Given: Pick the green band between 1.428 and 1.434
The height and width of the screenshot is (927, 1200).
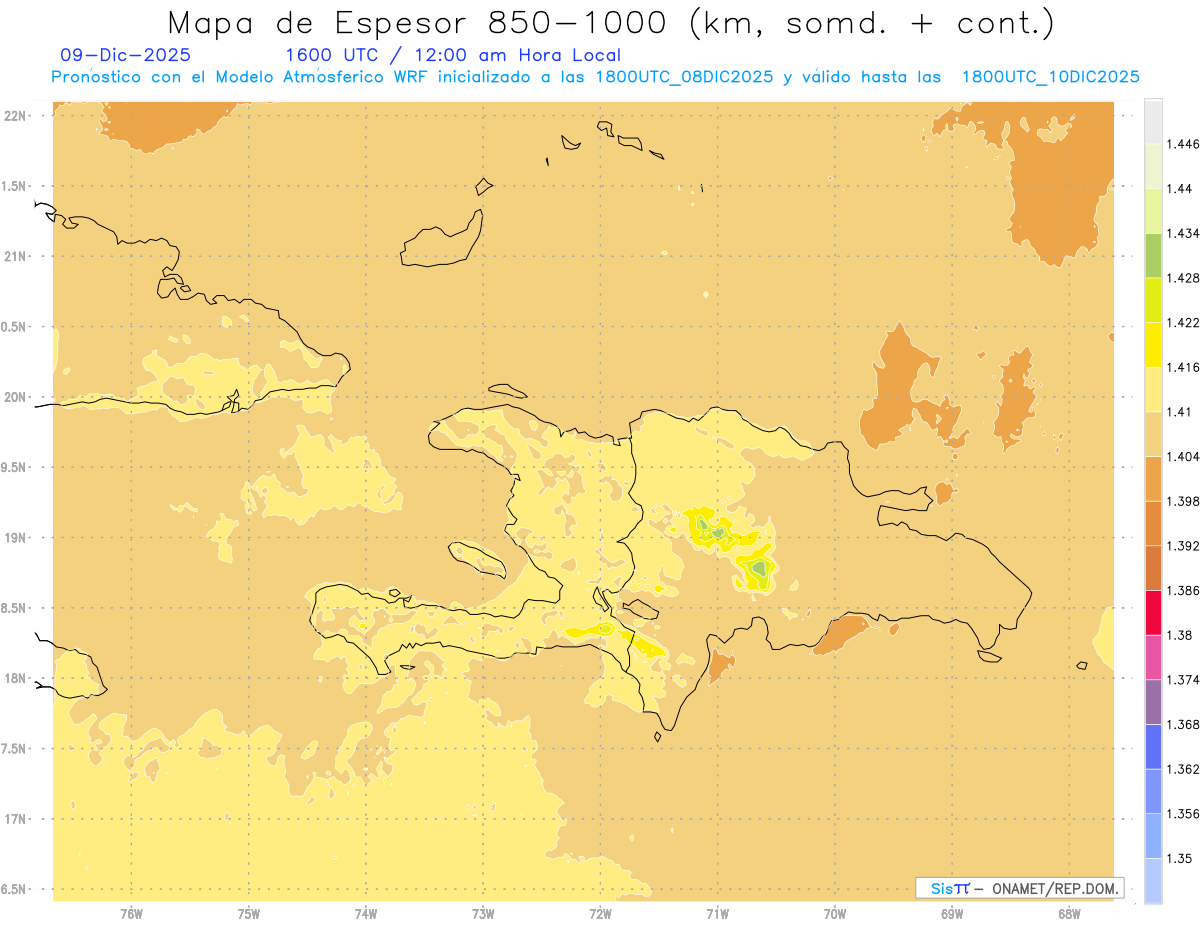Looking at the screenshot, I should (1153, 255).
